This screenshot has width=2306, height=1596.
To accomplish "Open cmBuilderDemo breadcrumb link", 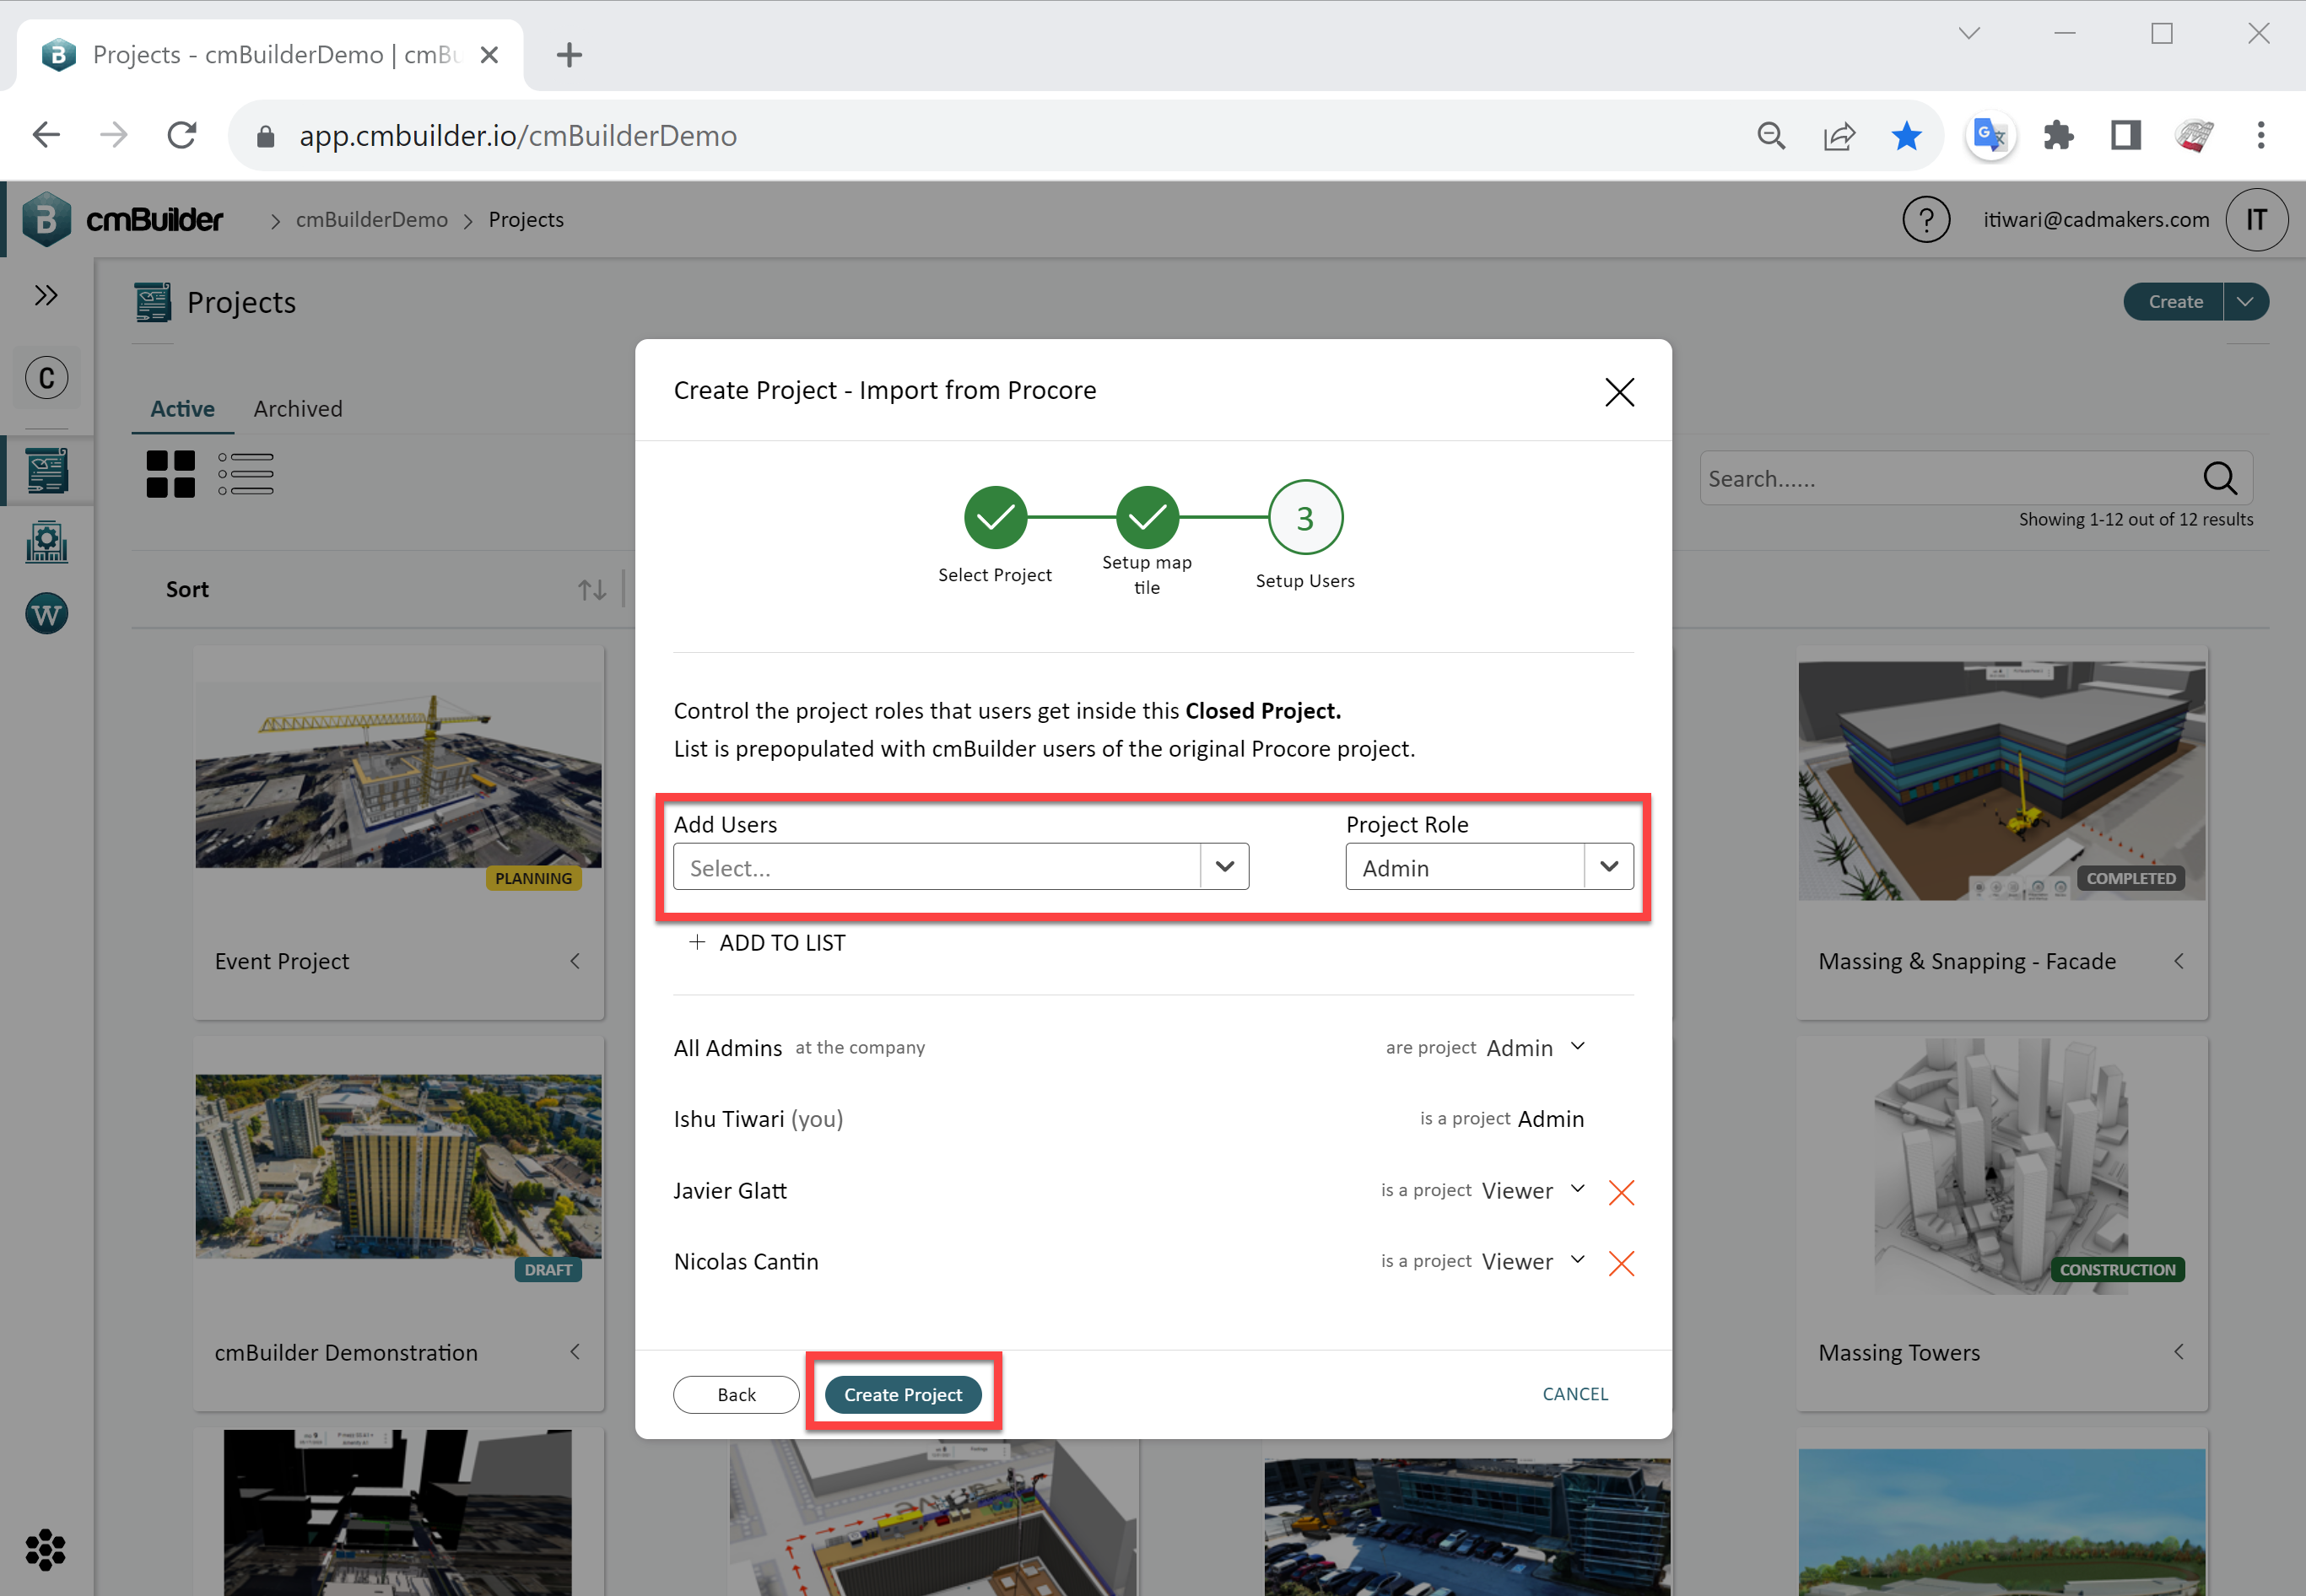I will click(371, 220).
